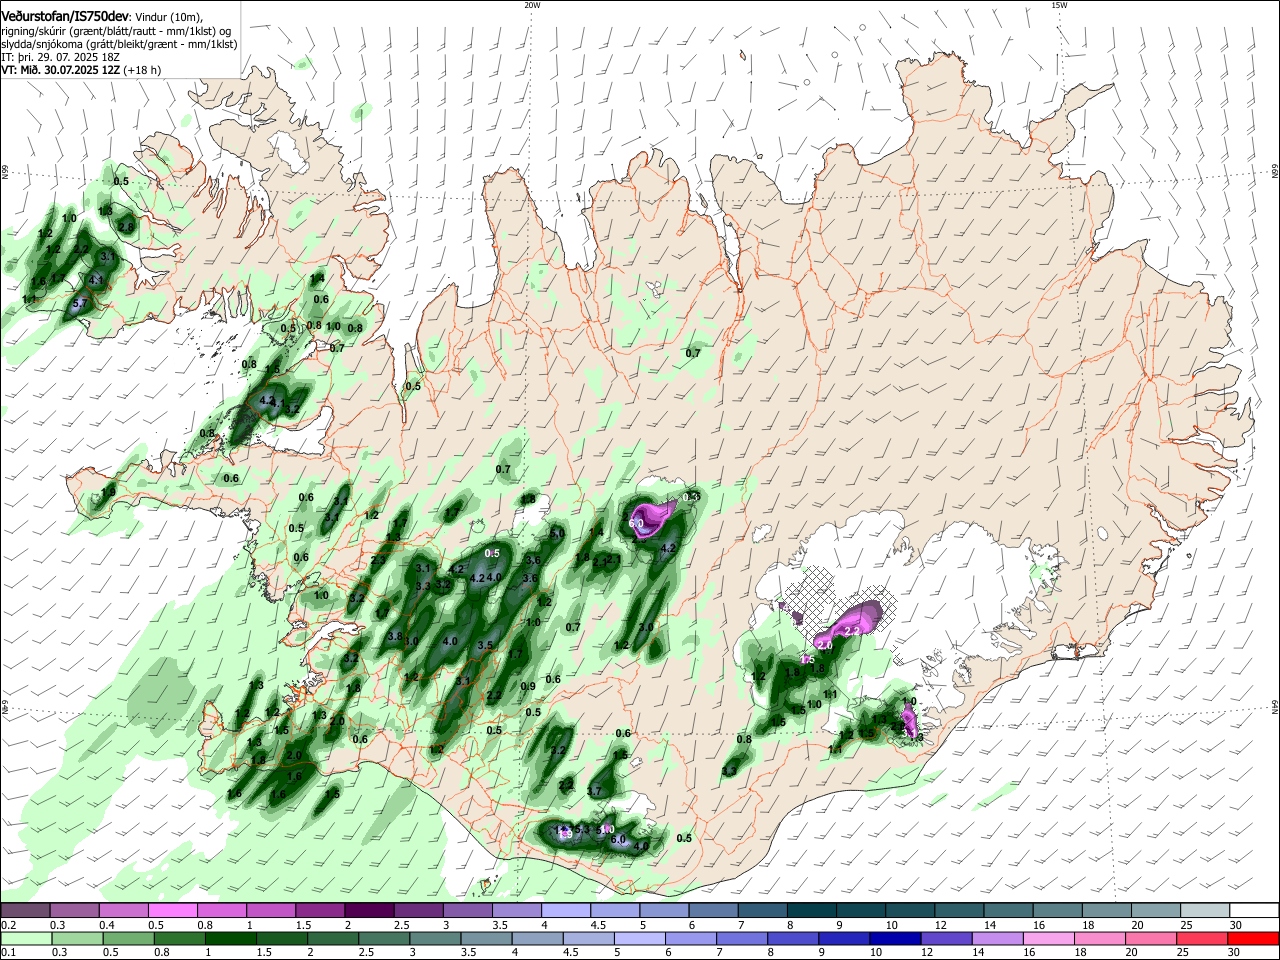Click the '3.7' precipitation value on the map
1280x960 pixels.
tap(594, 791)
